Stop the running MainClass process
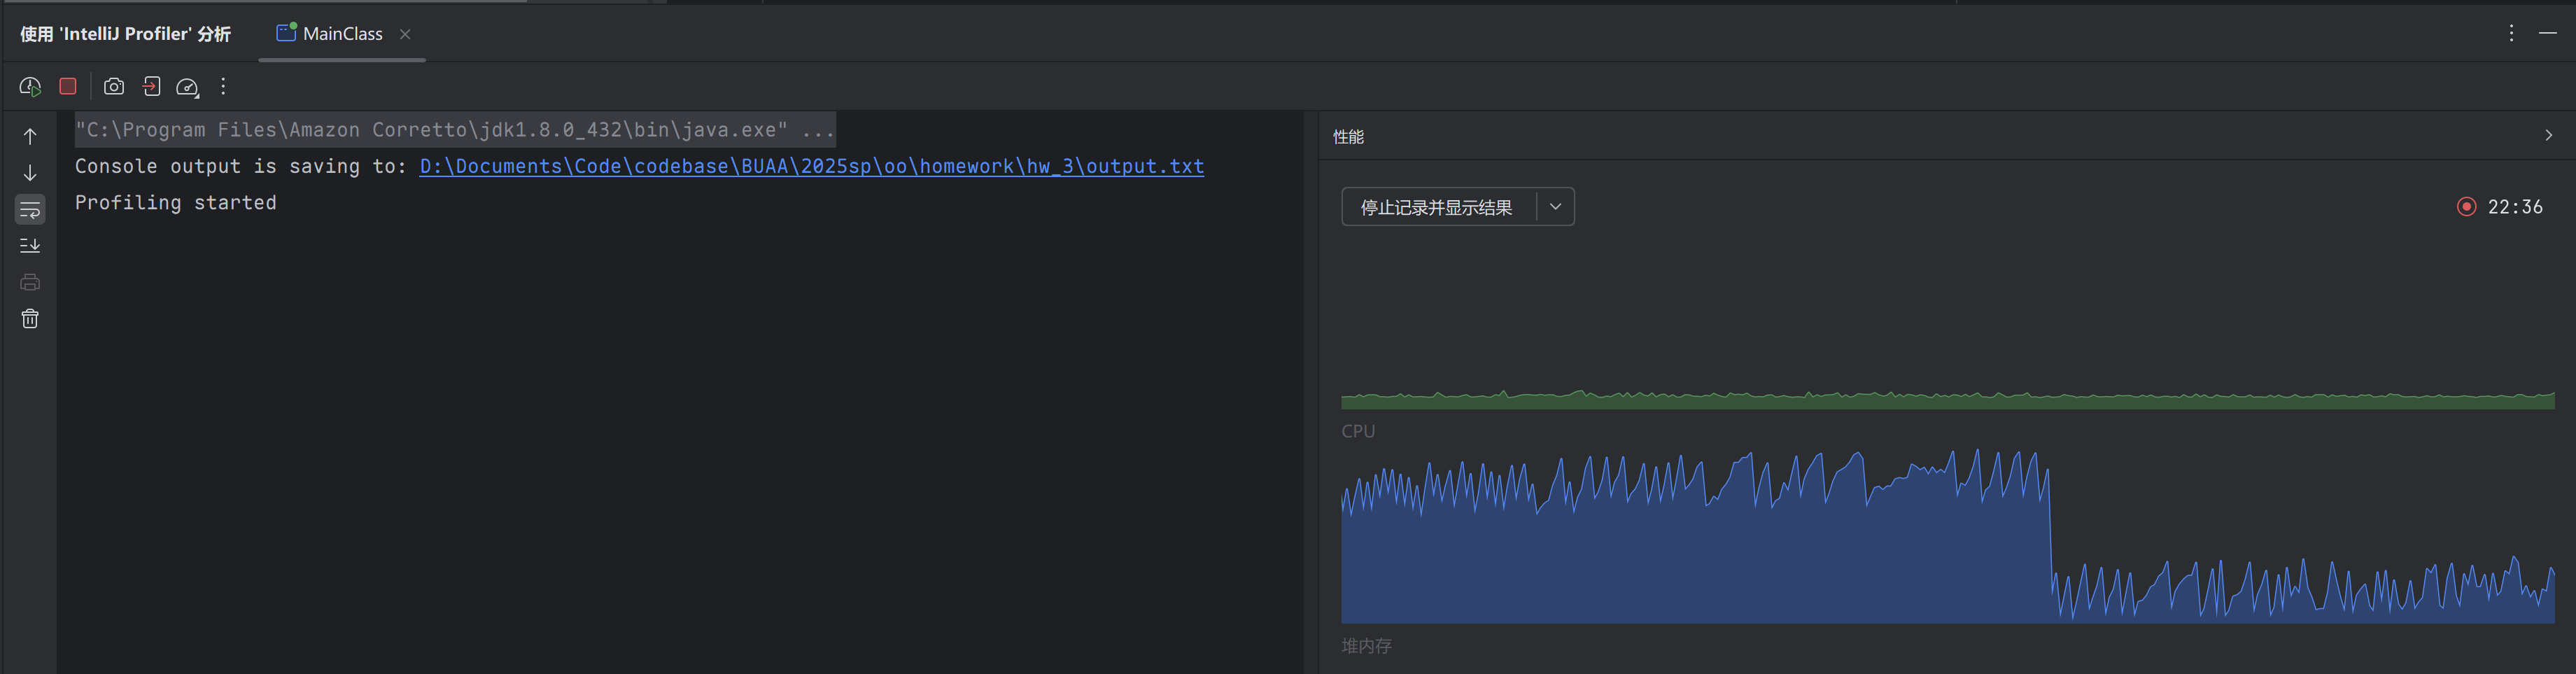The width and height of the screenshot is (2576, 674). 67,87
